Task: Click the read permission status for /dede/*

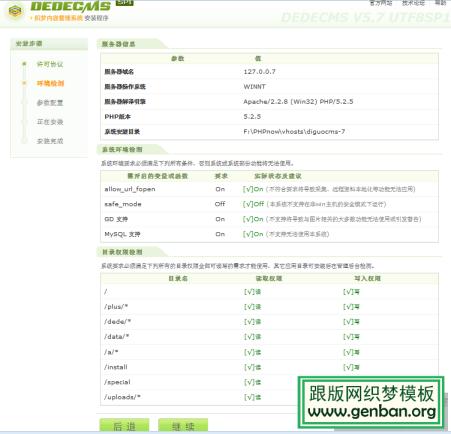Action: point(253,322)
